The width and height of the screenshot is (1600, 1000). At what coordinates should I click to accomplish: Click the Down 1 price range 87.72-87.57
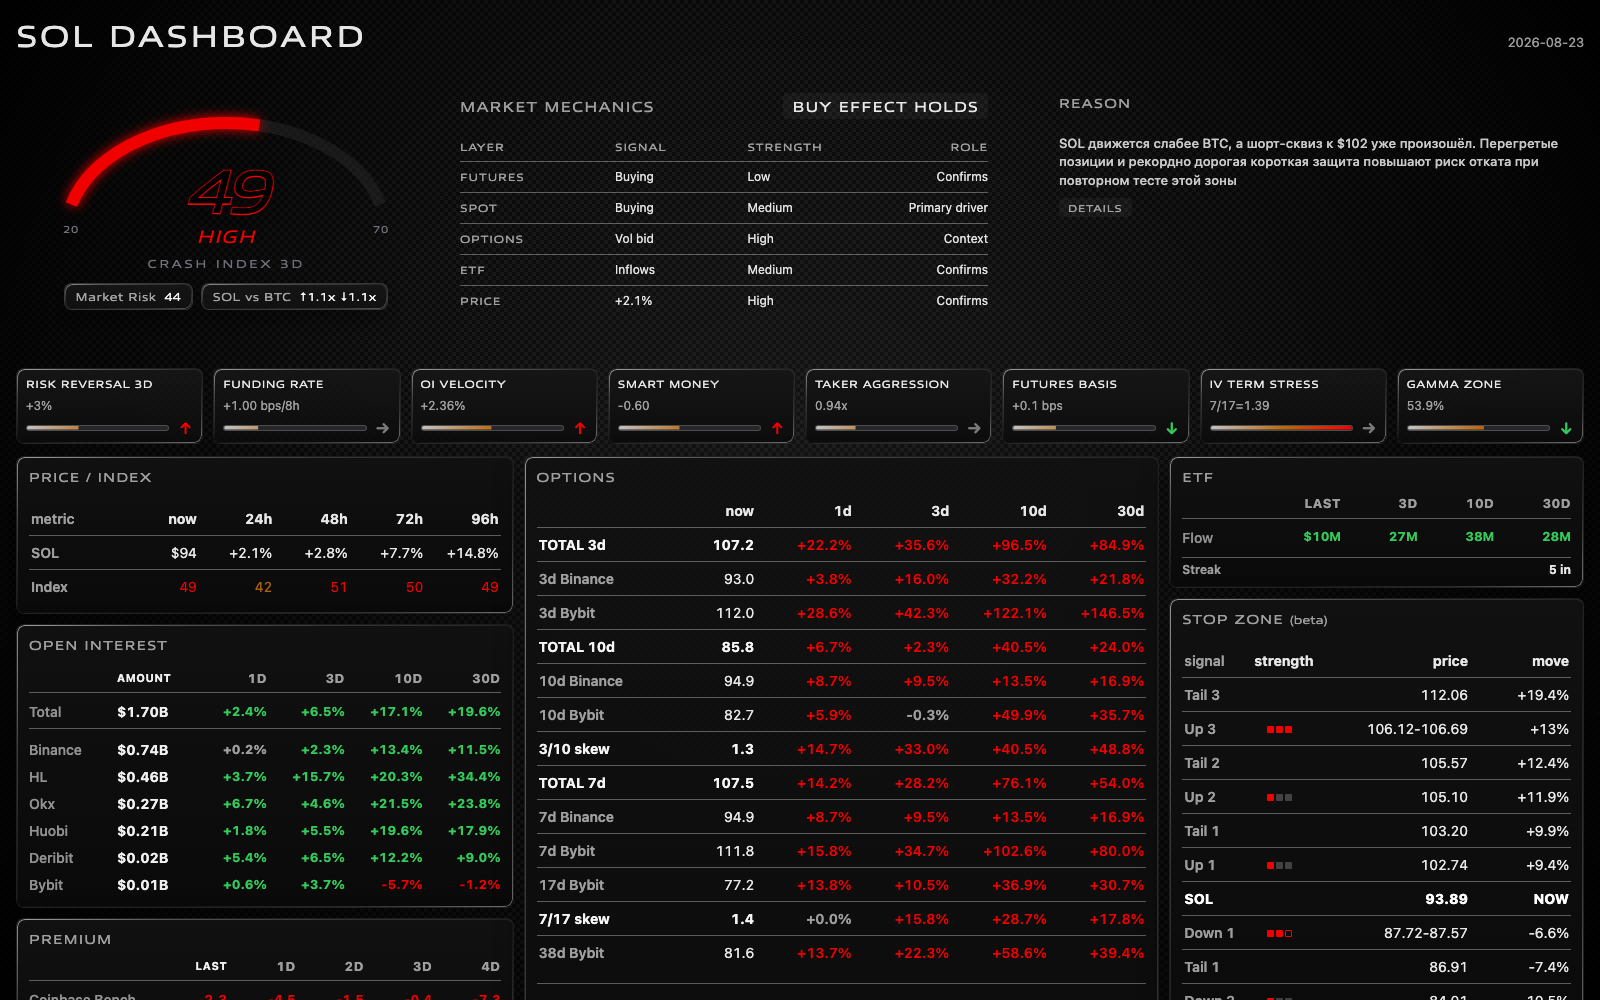(1426, 933)
